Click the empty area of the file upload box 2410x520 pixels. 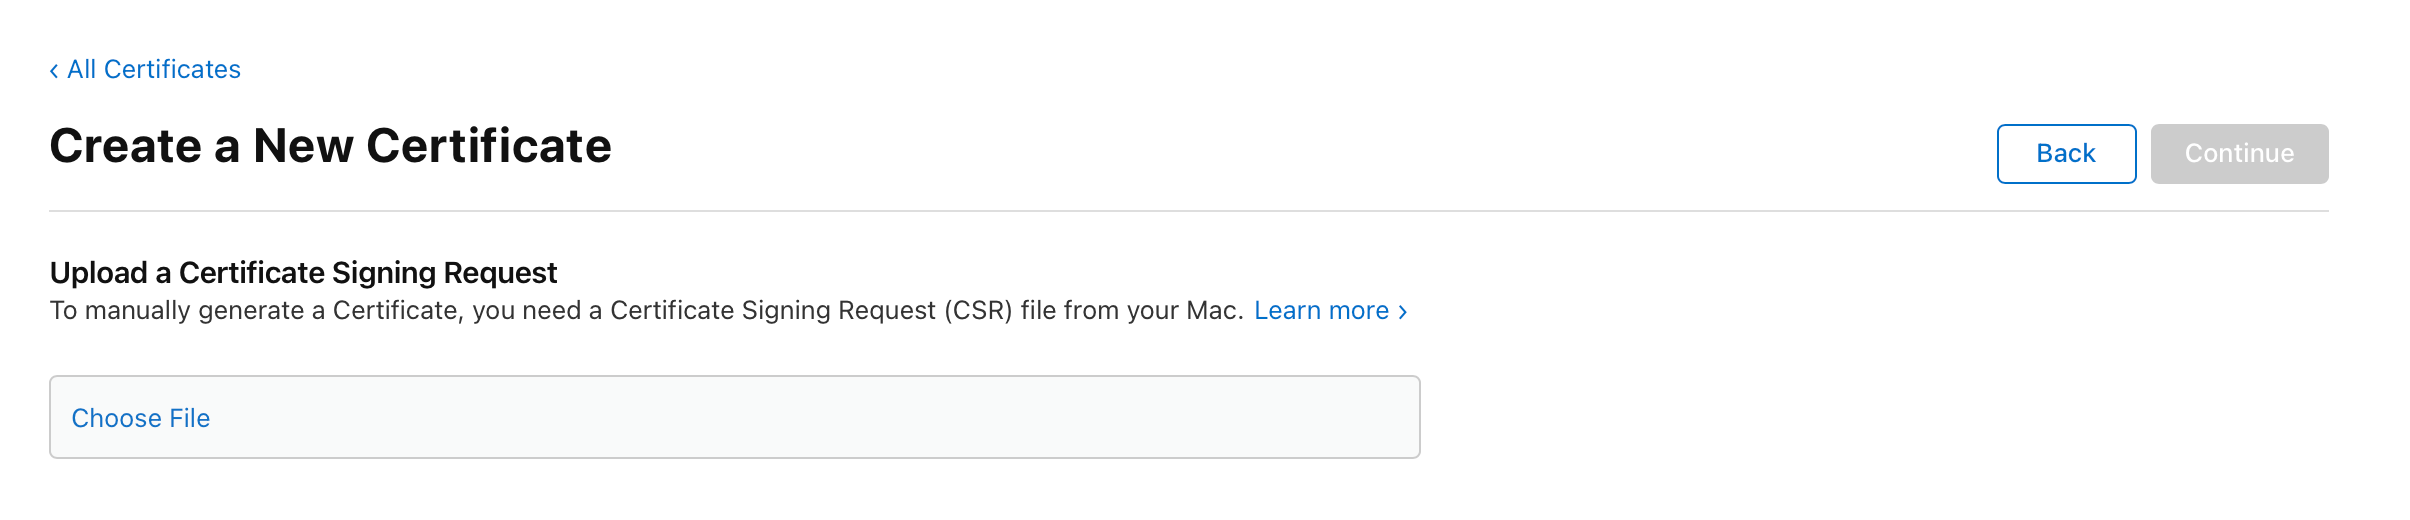[x=800, y=418]
